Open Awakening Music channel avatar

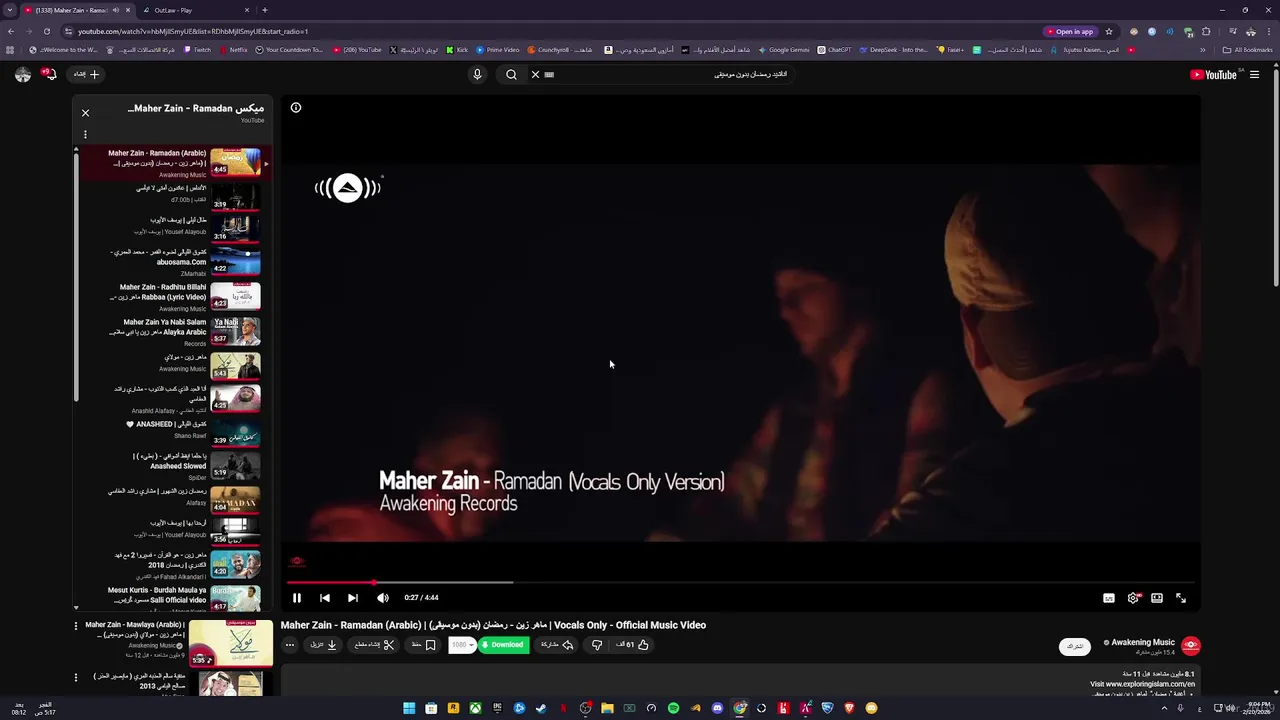click(x=1190, y=645)
